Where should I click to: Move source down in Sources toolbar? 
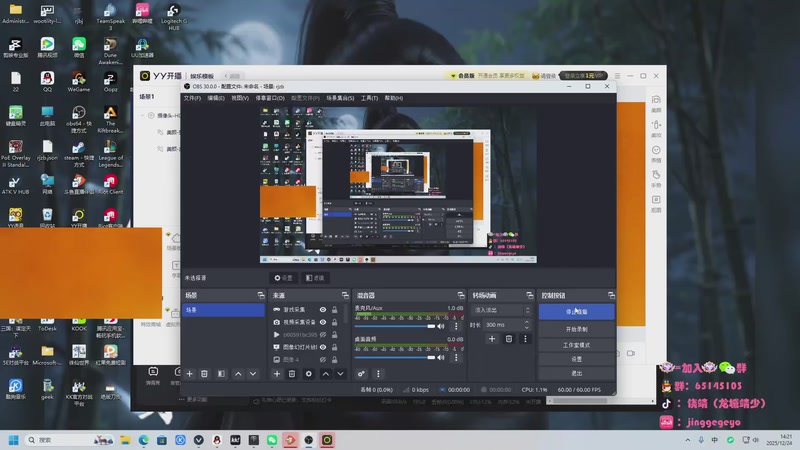pyautogui.click(x=340, y=374)
